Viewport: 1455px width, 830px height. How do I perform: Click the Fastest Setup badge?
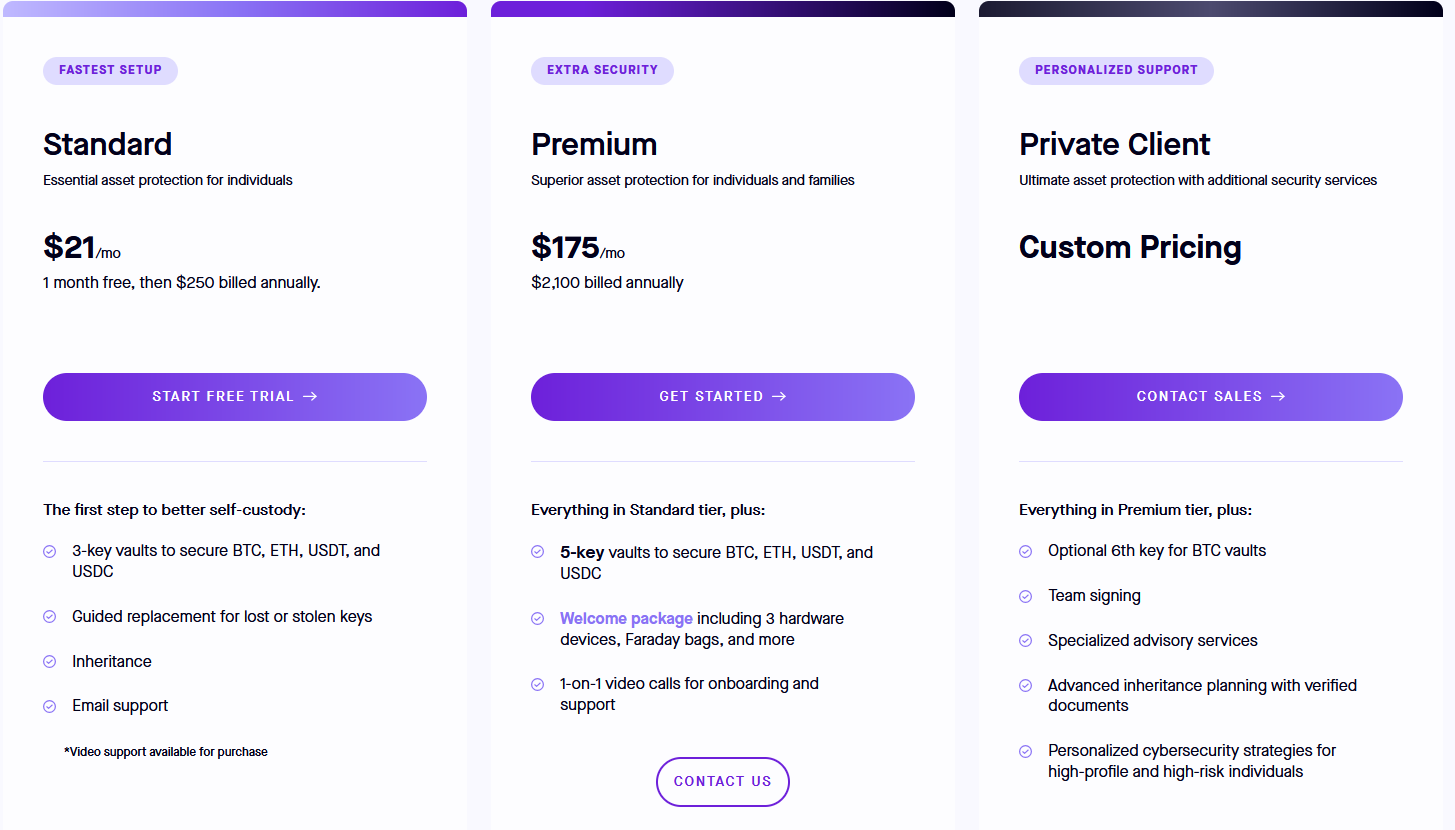pos(110,70)
